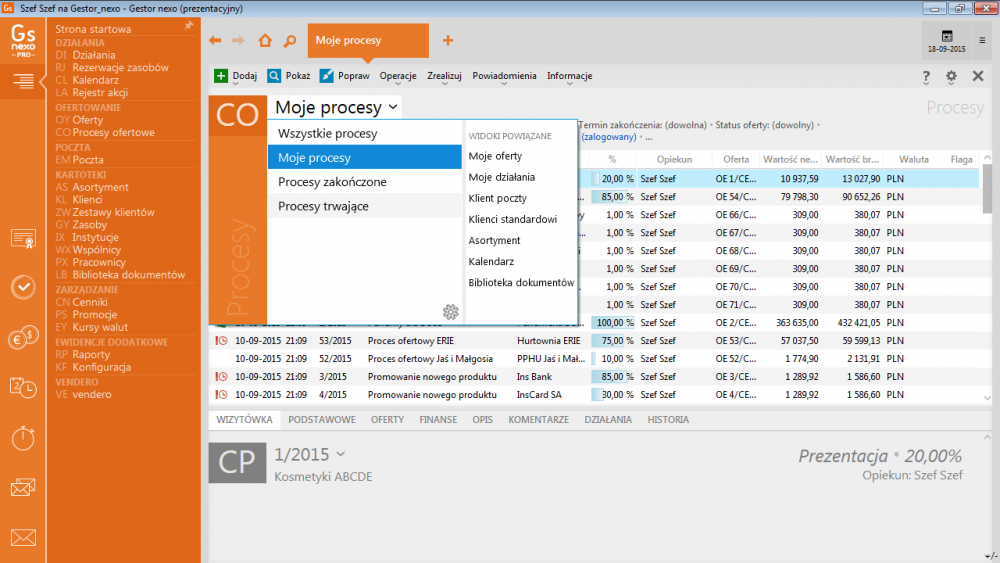Click the Dodaj button
The width and height of the screenshot is (1000, 563).
[x=236, y=76]
